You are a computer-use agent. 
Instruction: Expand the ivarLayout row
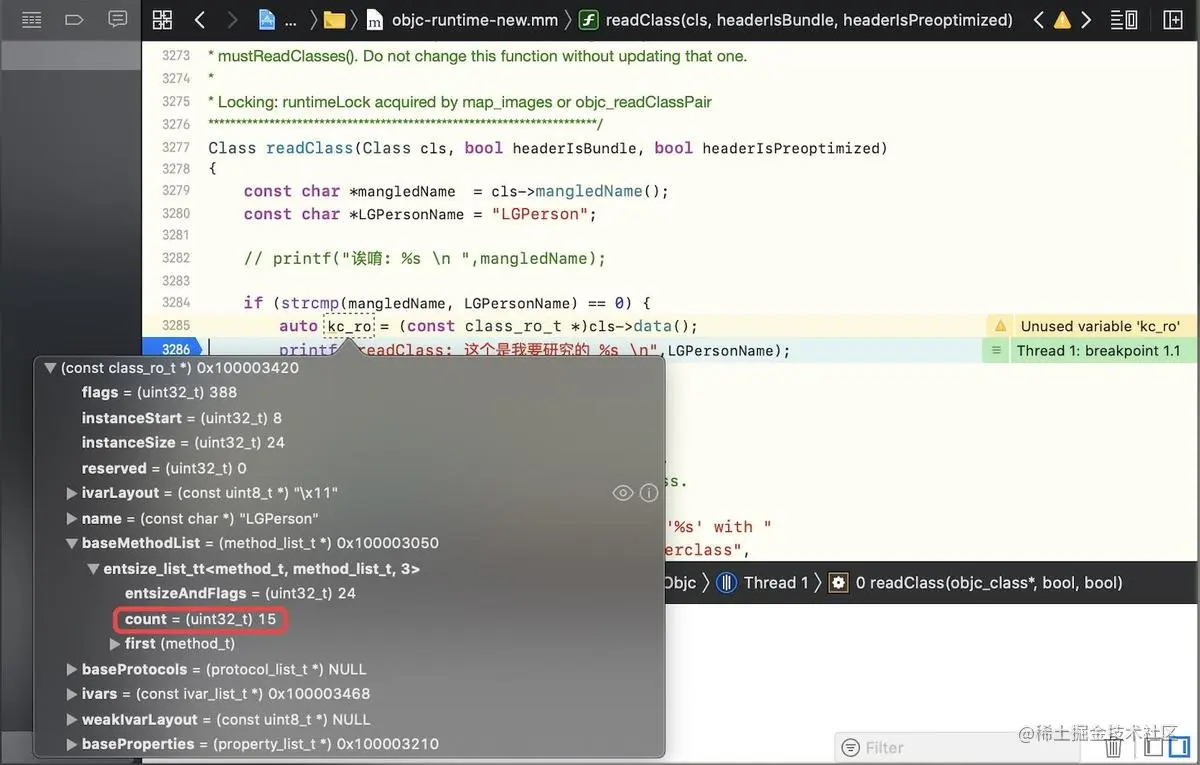pos(72,493)
